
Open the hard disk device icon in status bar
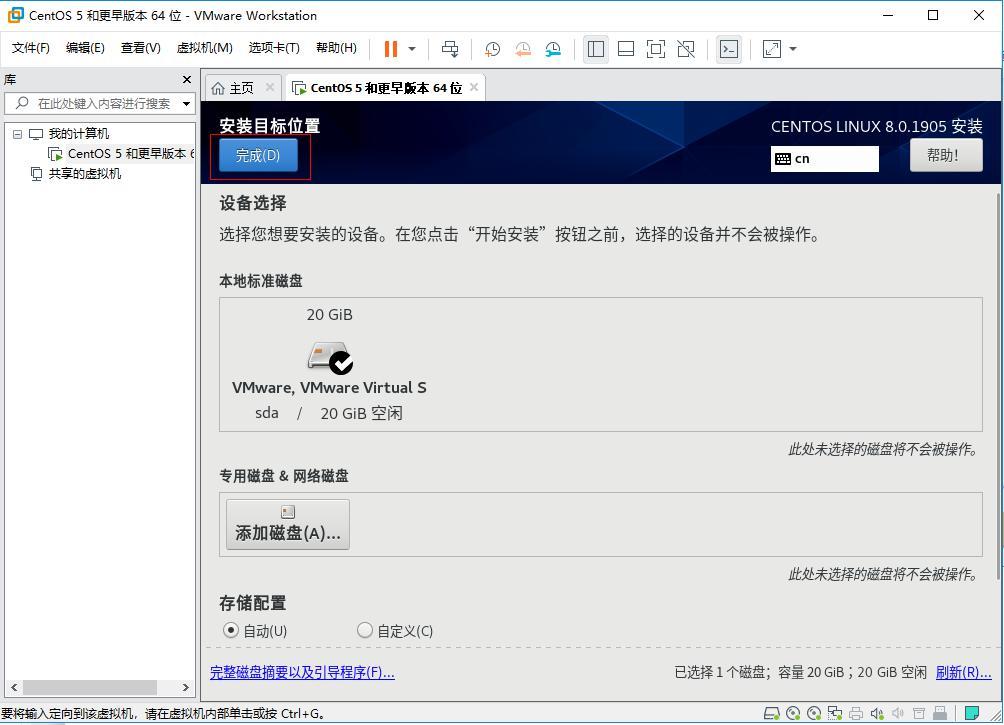click(x=771, y=715)
